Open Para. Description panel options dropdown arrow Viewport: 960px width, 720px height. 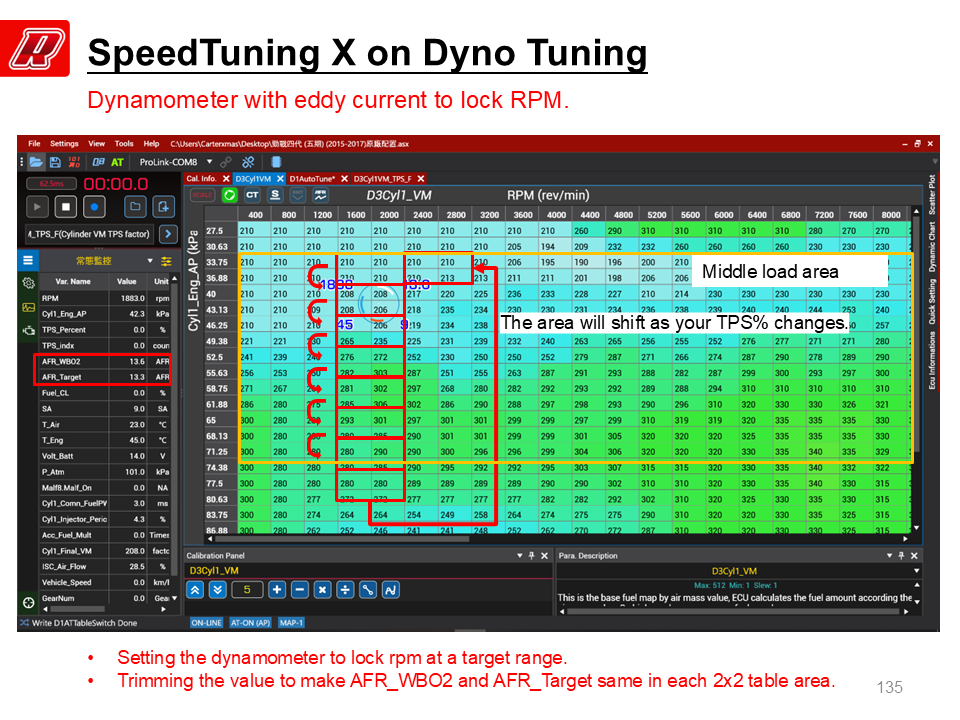tap(889, 555)
